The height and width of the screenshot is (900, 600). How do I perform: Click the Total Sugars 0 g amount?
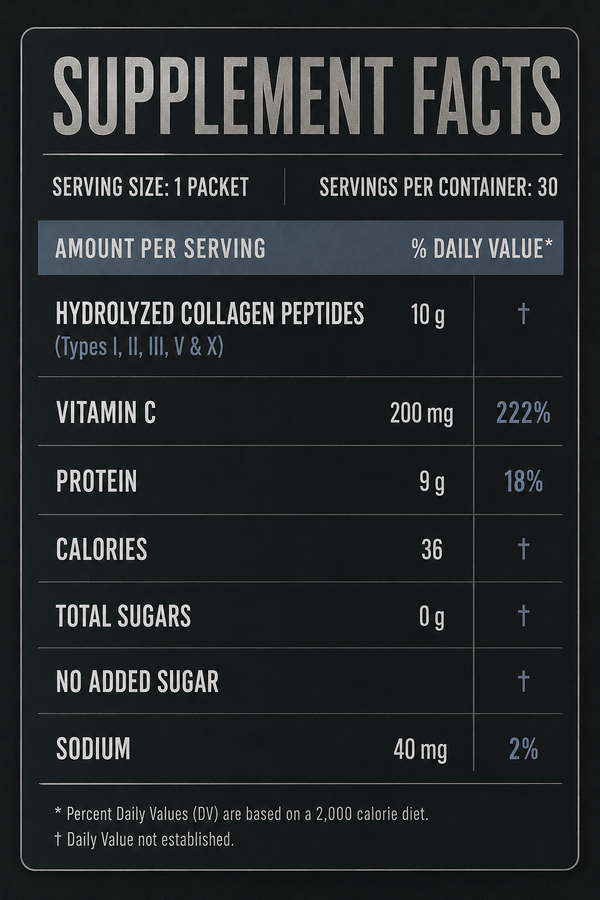(432, 617)
